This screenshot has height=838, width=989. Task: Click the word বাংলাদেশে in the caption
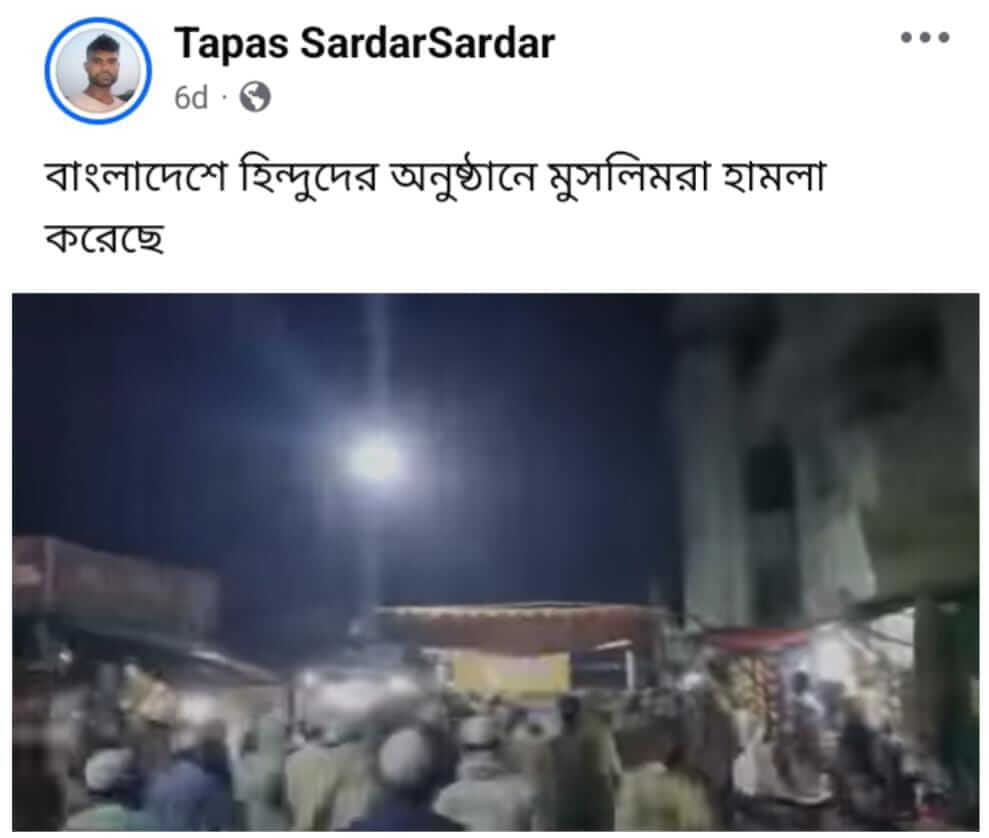135,175
